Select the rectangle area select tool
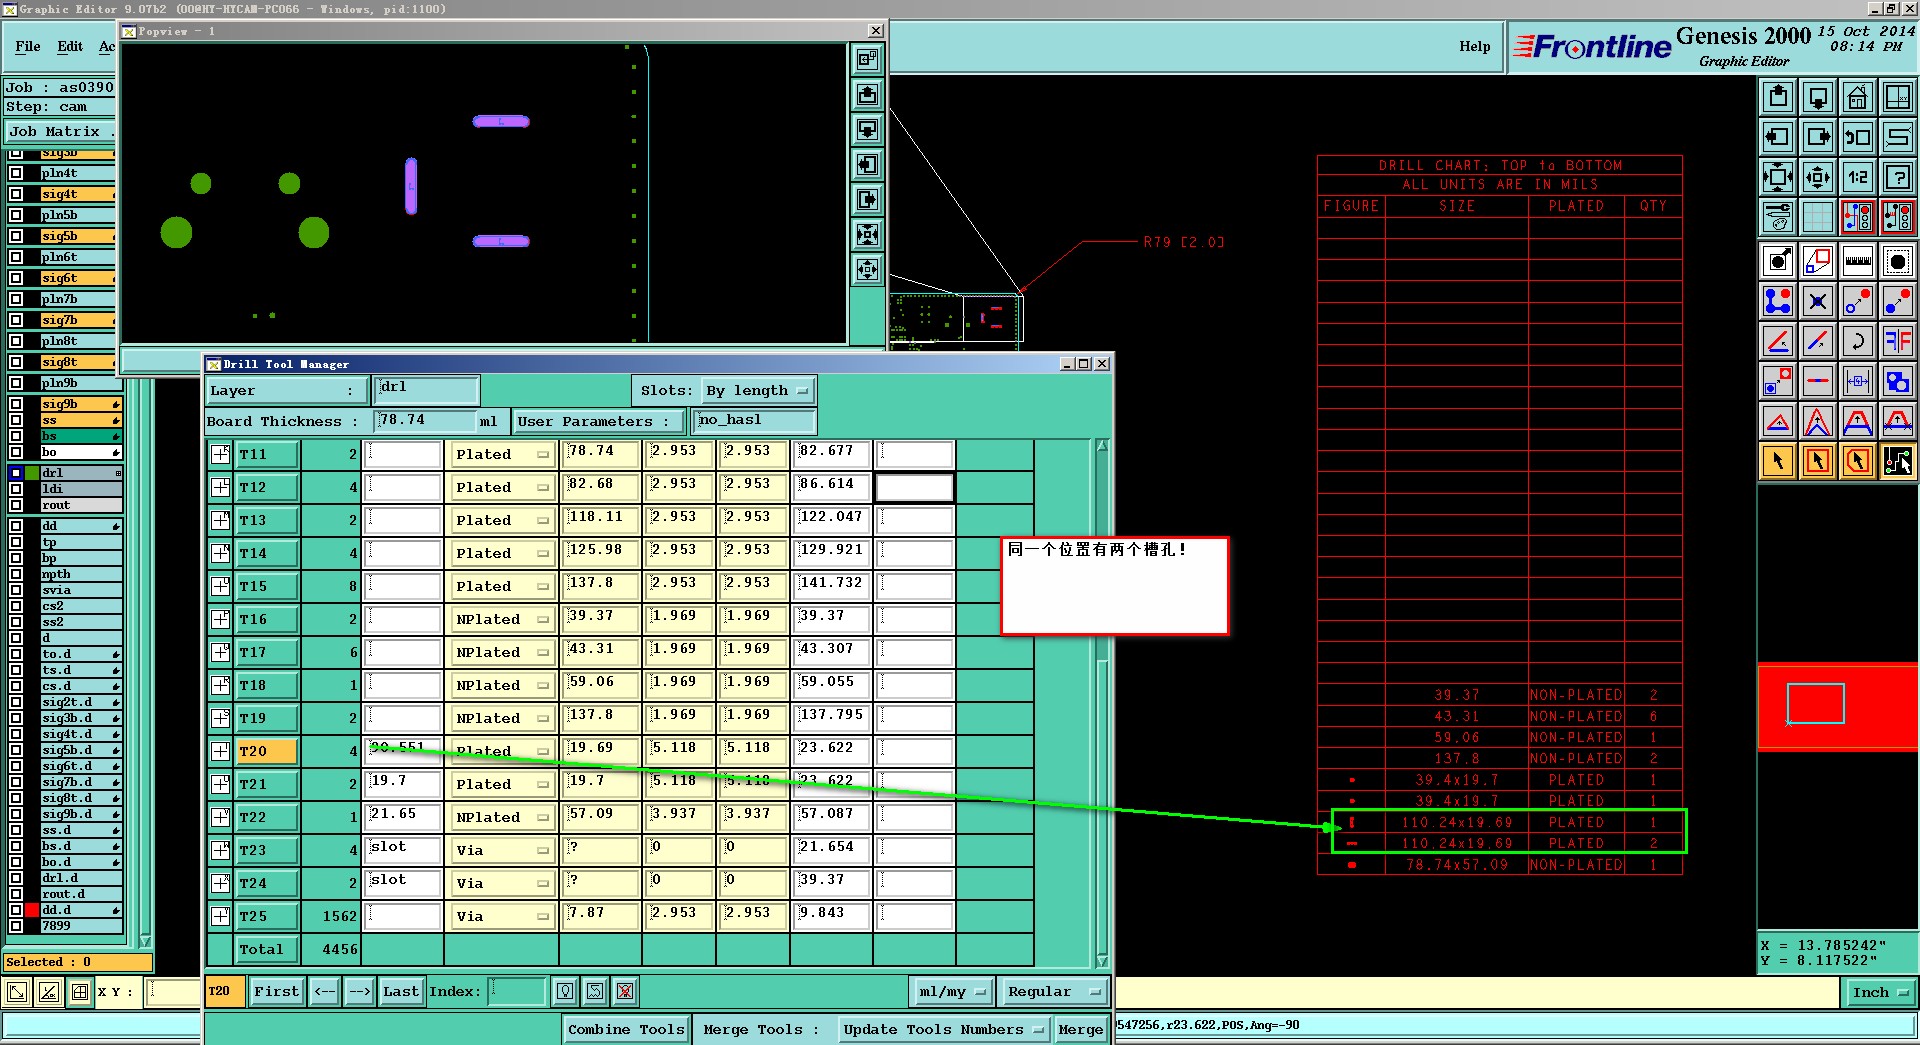 click(x=1818, y=461)
